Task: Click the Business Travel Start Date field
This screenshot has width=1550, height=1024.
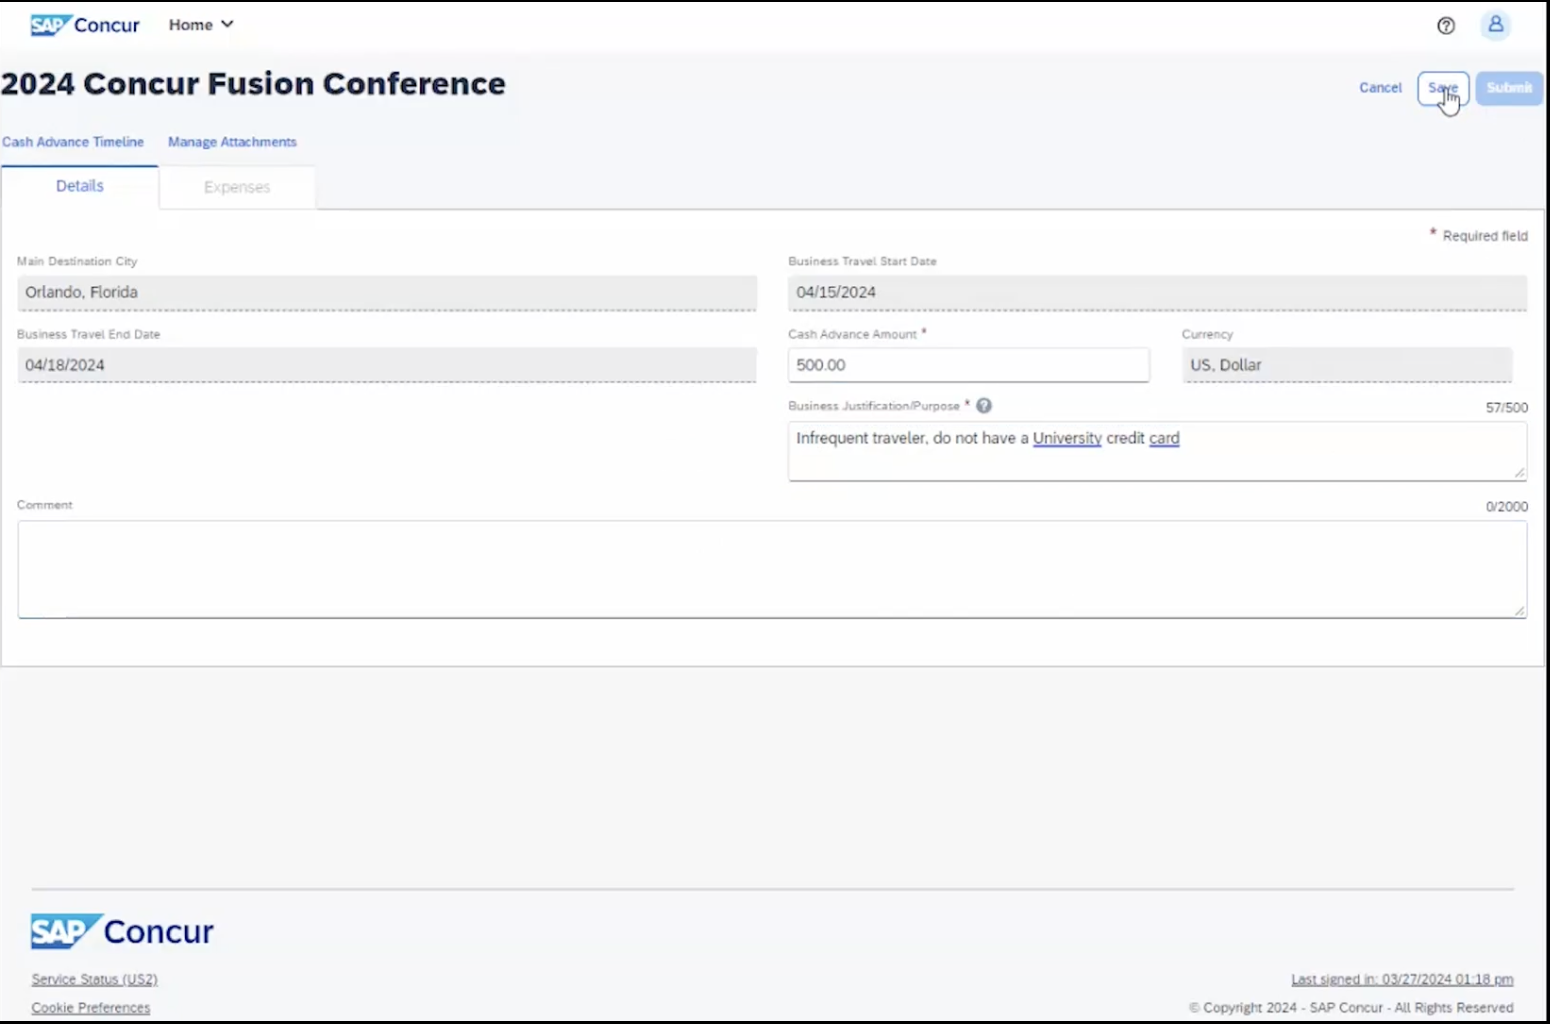Action: 1157,293
